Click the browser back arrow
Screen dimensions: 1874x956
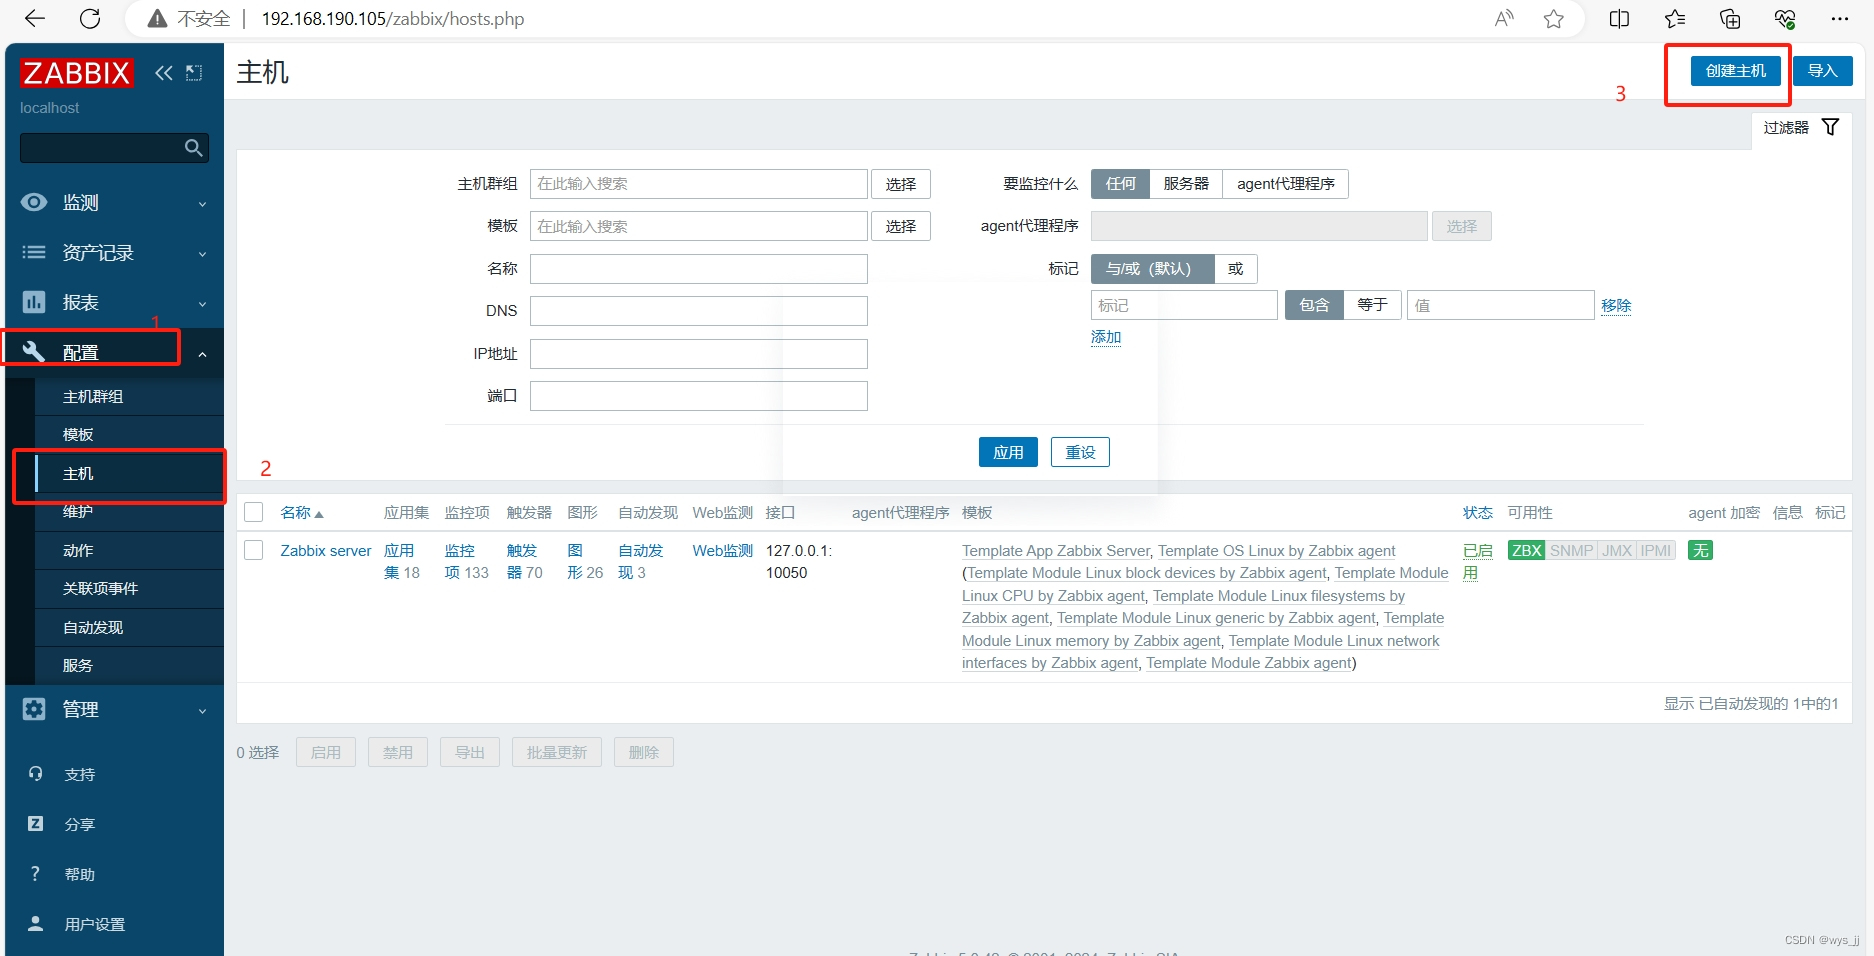pyautogui.click(x=35, y=18)
